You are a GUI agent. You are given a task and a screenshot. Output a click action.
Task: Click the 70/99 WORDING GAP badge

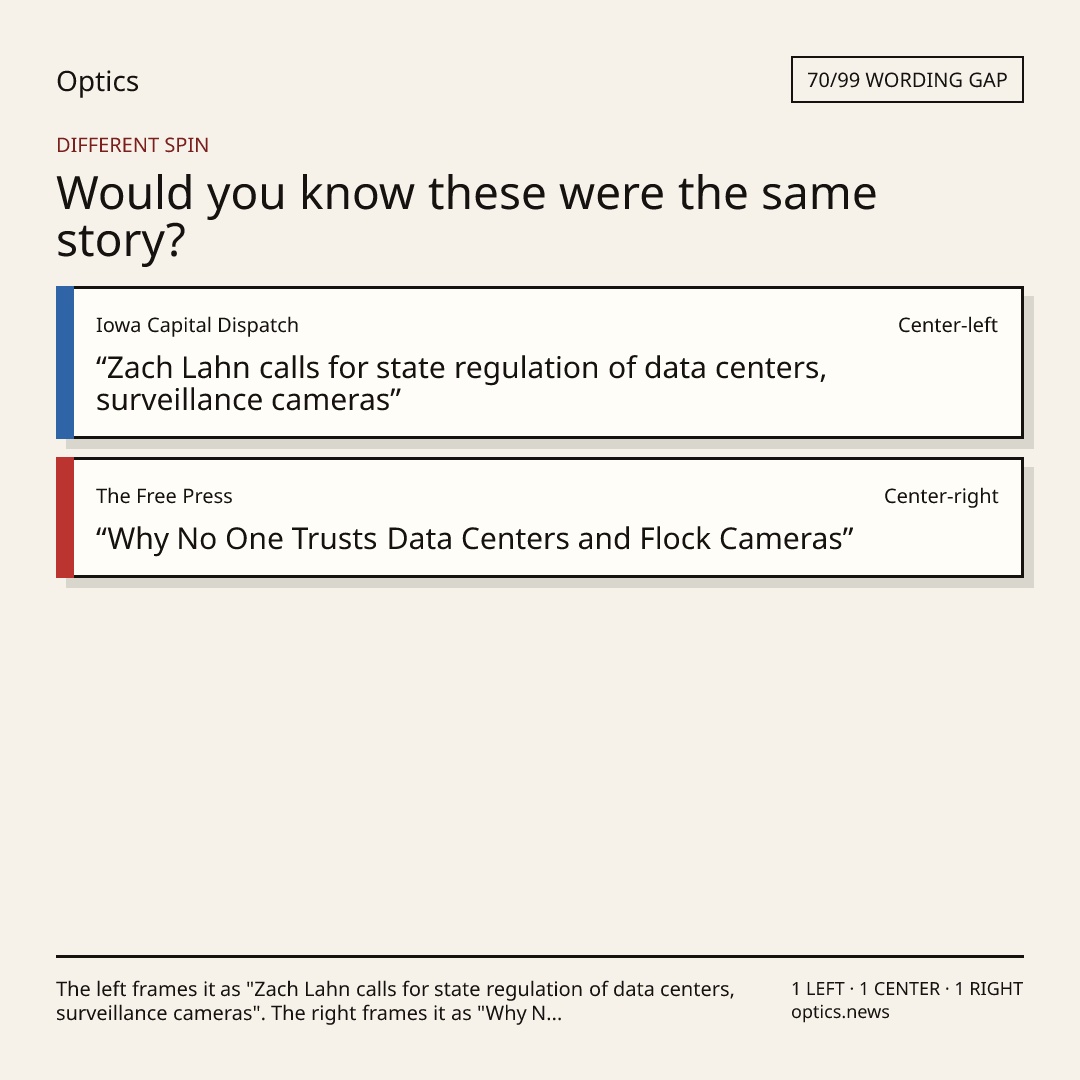click(907, 80)
